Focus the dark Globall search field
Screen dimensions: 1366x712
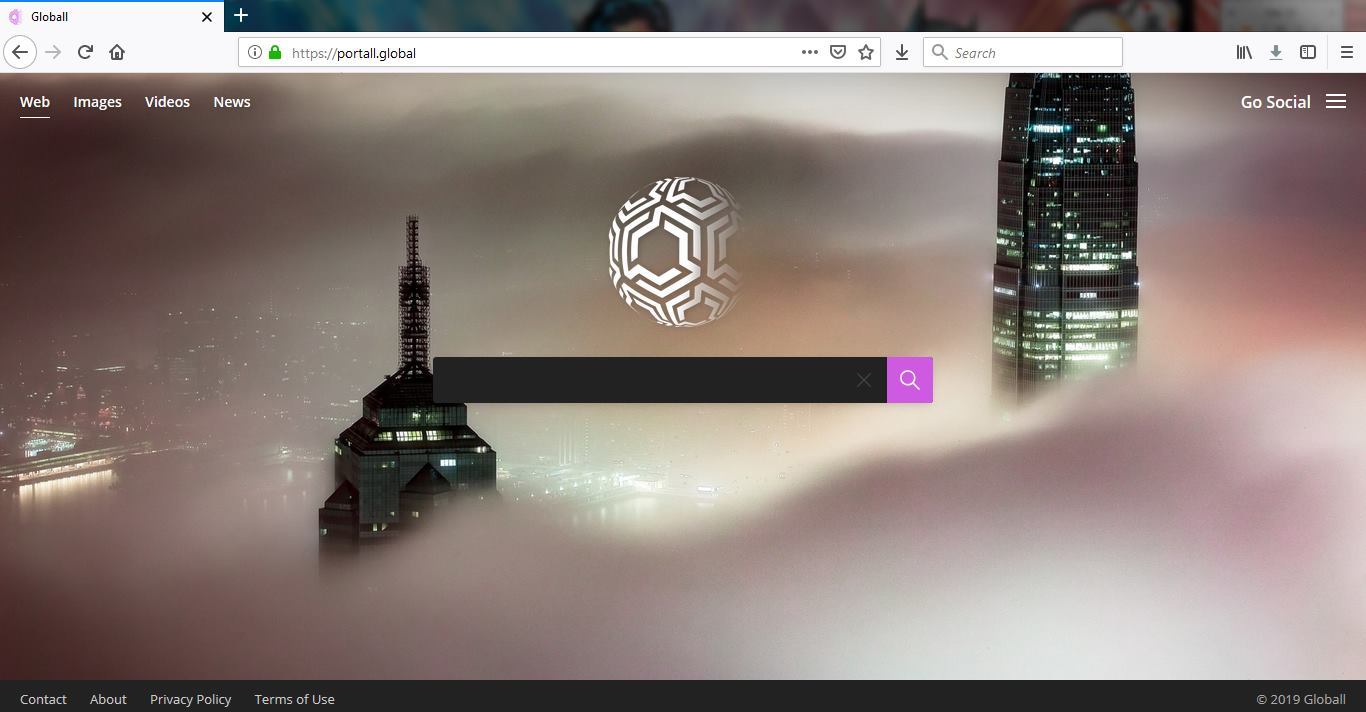640,380
